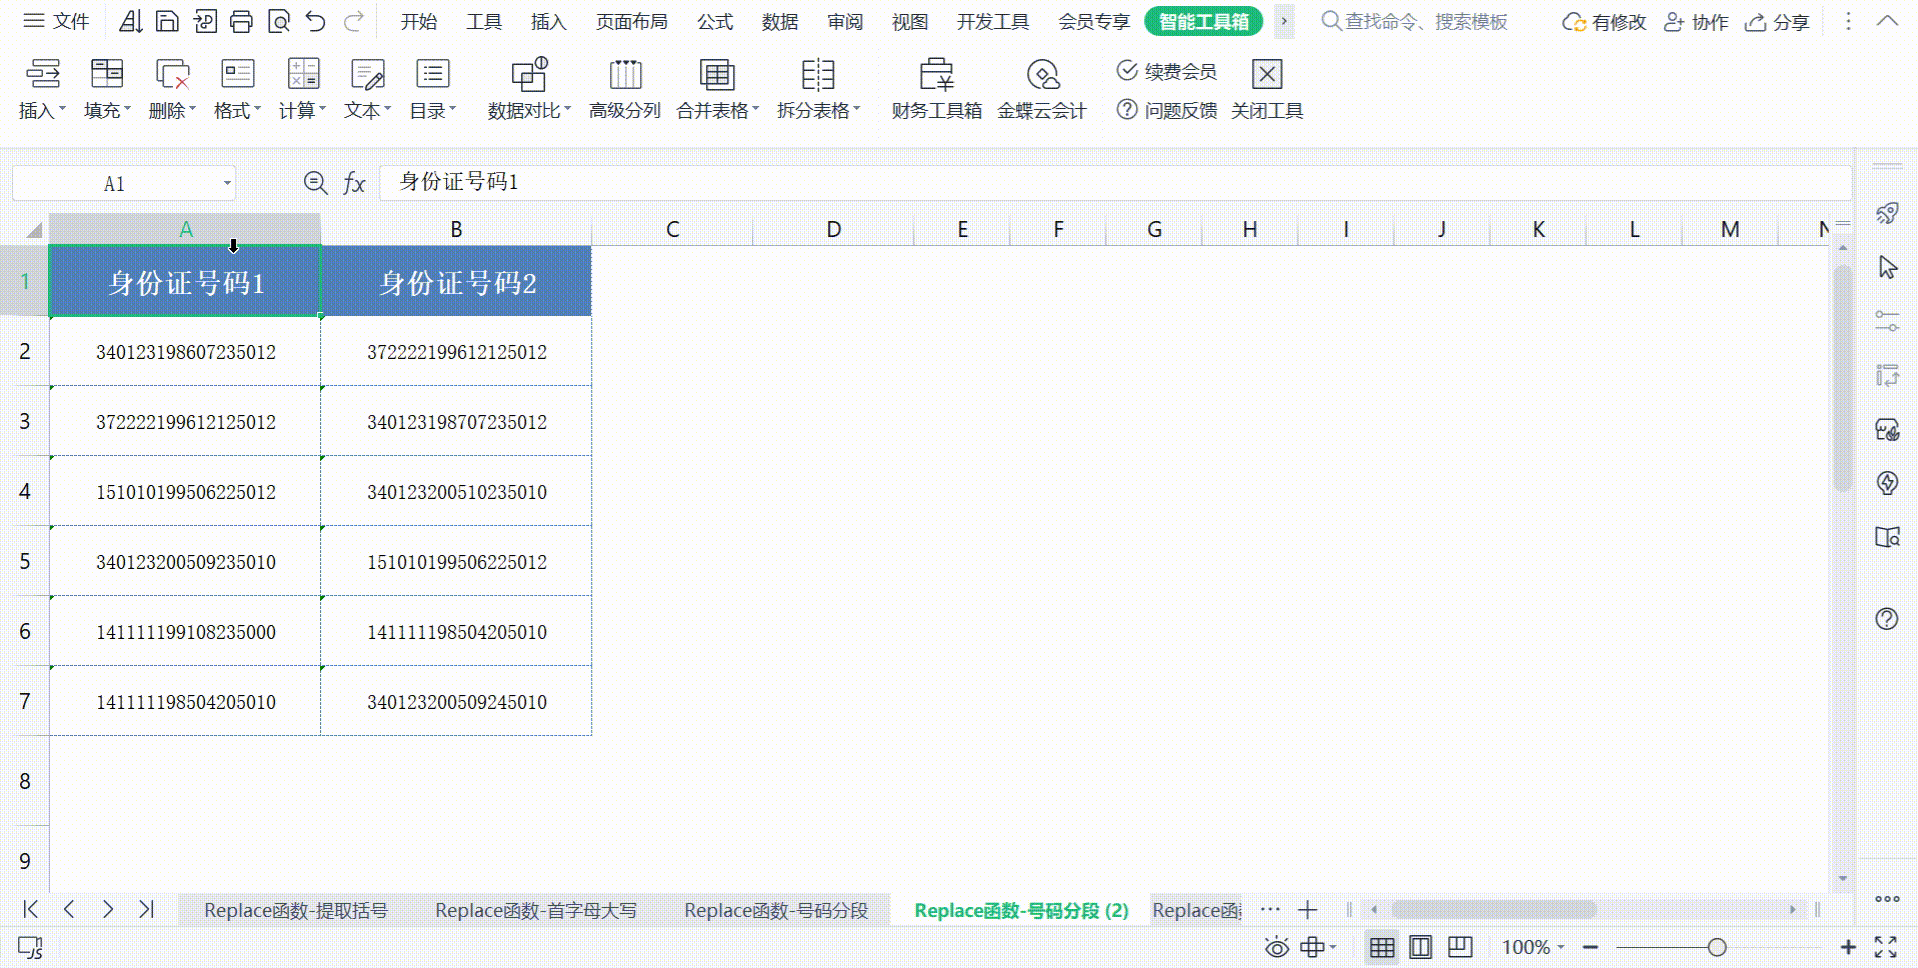Image resolution: width=1918 pixels, height=968 pixels.
Task: Click the fx insert function icon
Action: (354, 183)
